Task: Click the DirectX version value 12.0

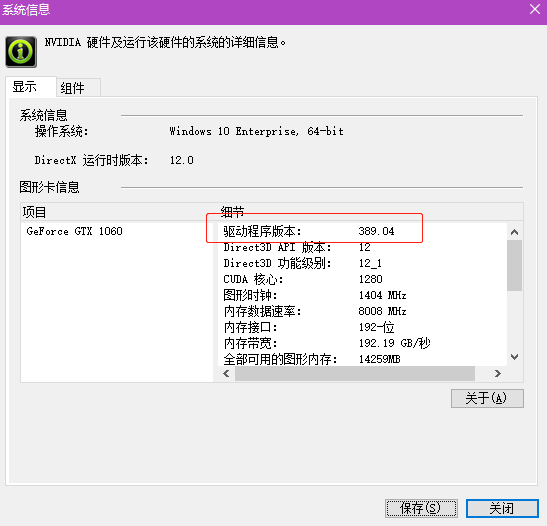Action: 181,160
